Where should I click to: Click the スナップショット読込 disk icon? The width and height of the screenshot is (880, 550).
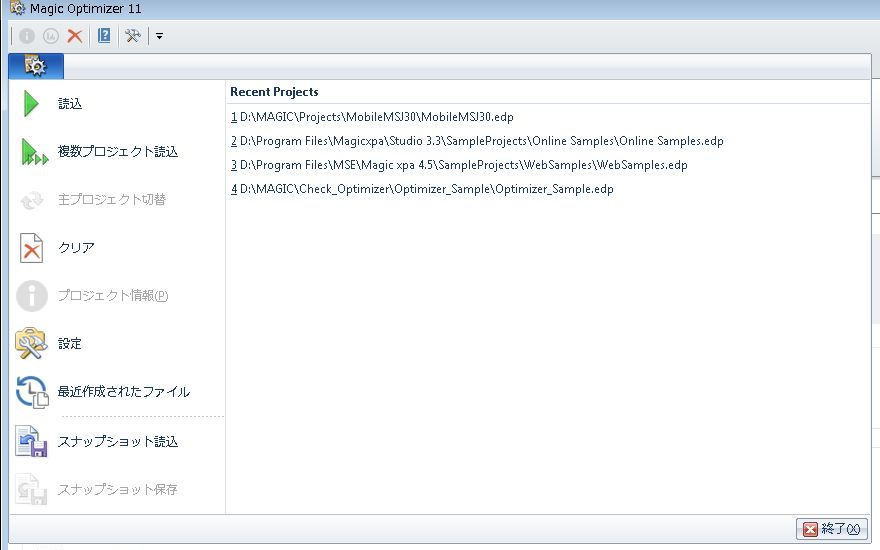click(32, 442)
